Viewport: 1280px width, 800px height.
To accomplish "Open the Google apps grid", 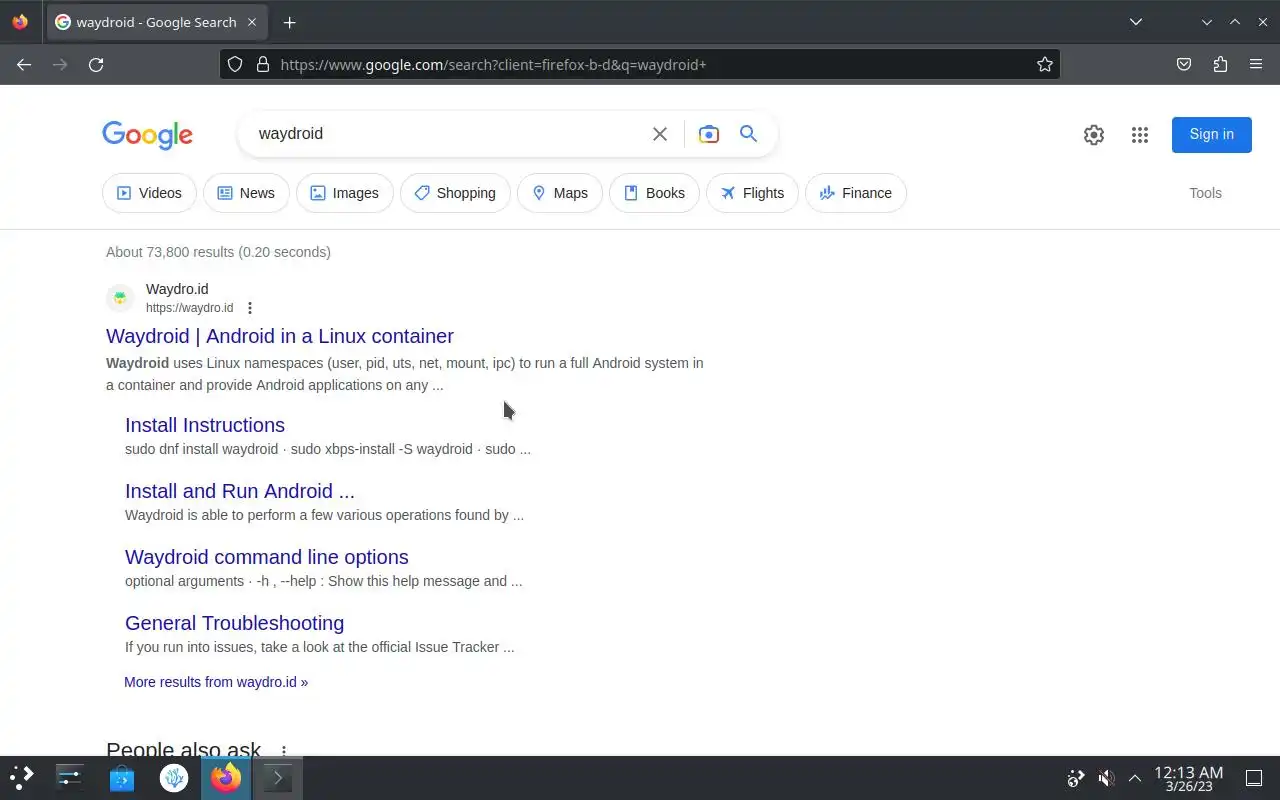I will click(1140, 135).
